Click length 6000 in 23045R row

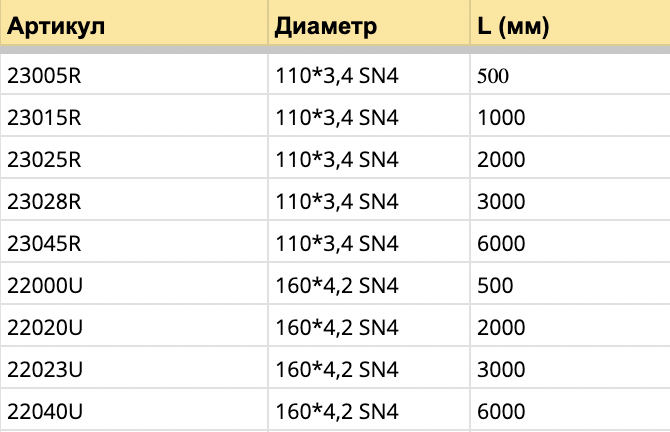point(570,241)
